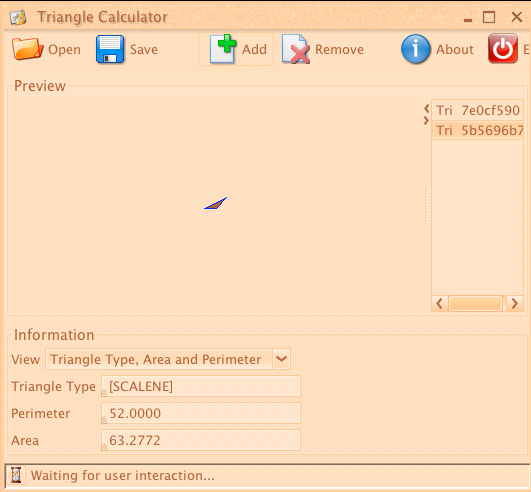Click the Open folder icon
The height and width of the screenshot is (492, 531).
coord(27,49)
